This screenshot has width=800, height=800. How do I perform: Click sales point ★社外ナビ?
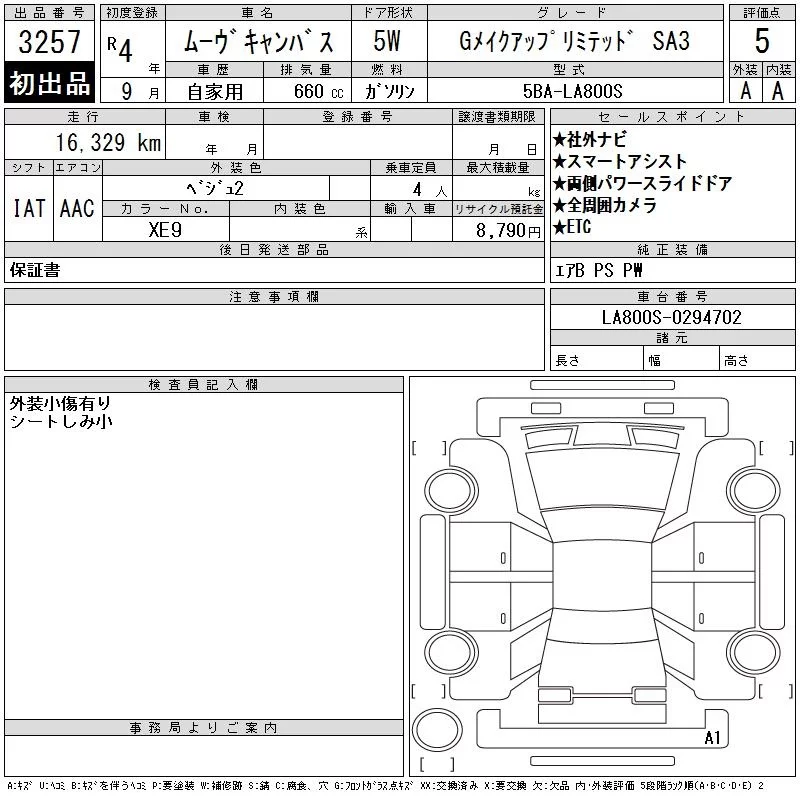click(589, 139)
